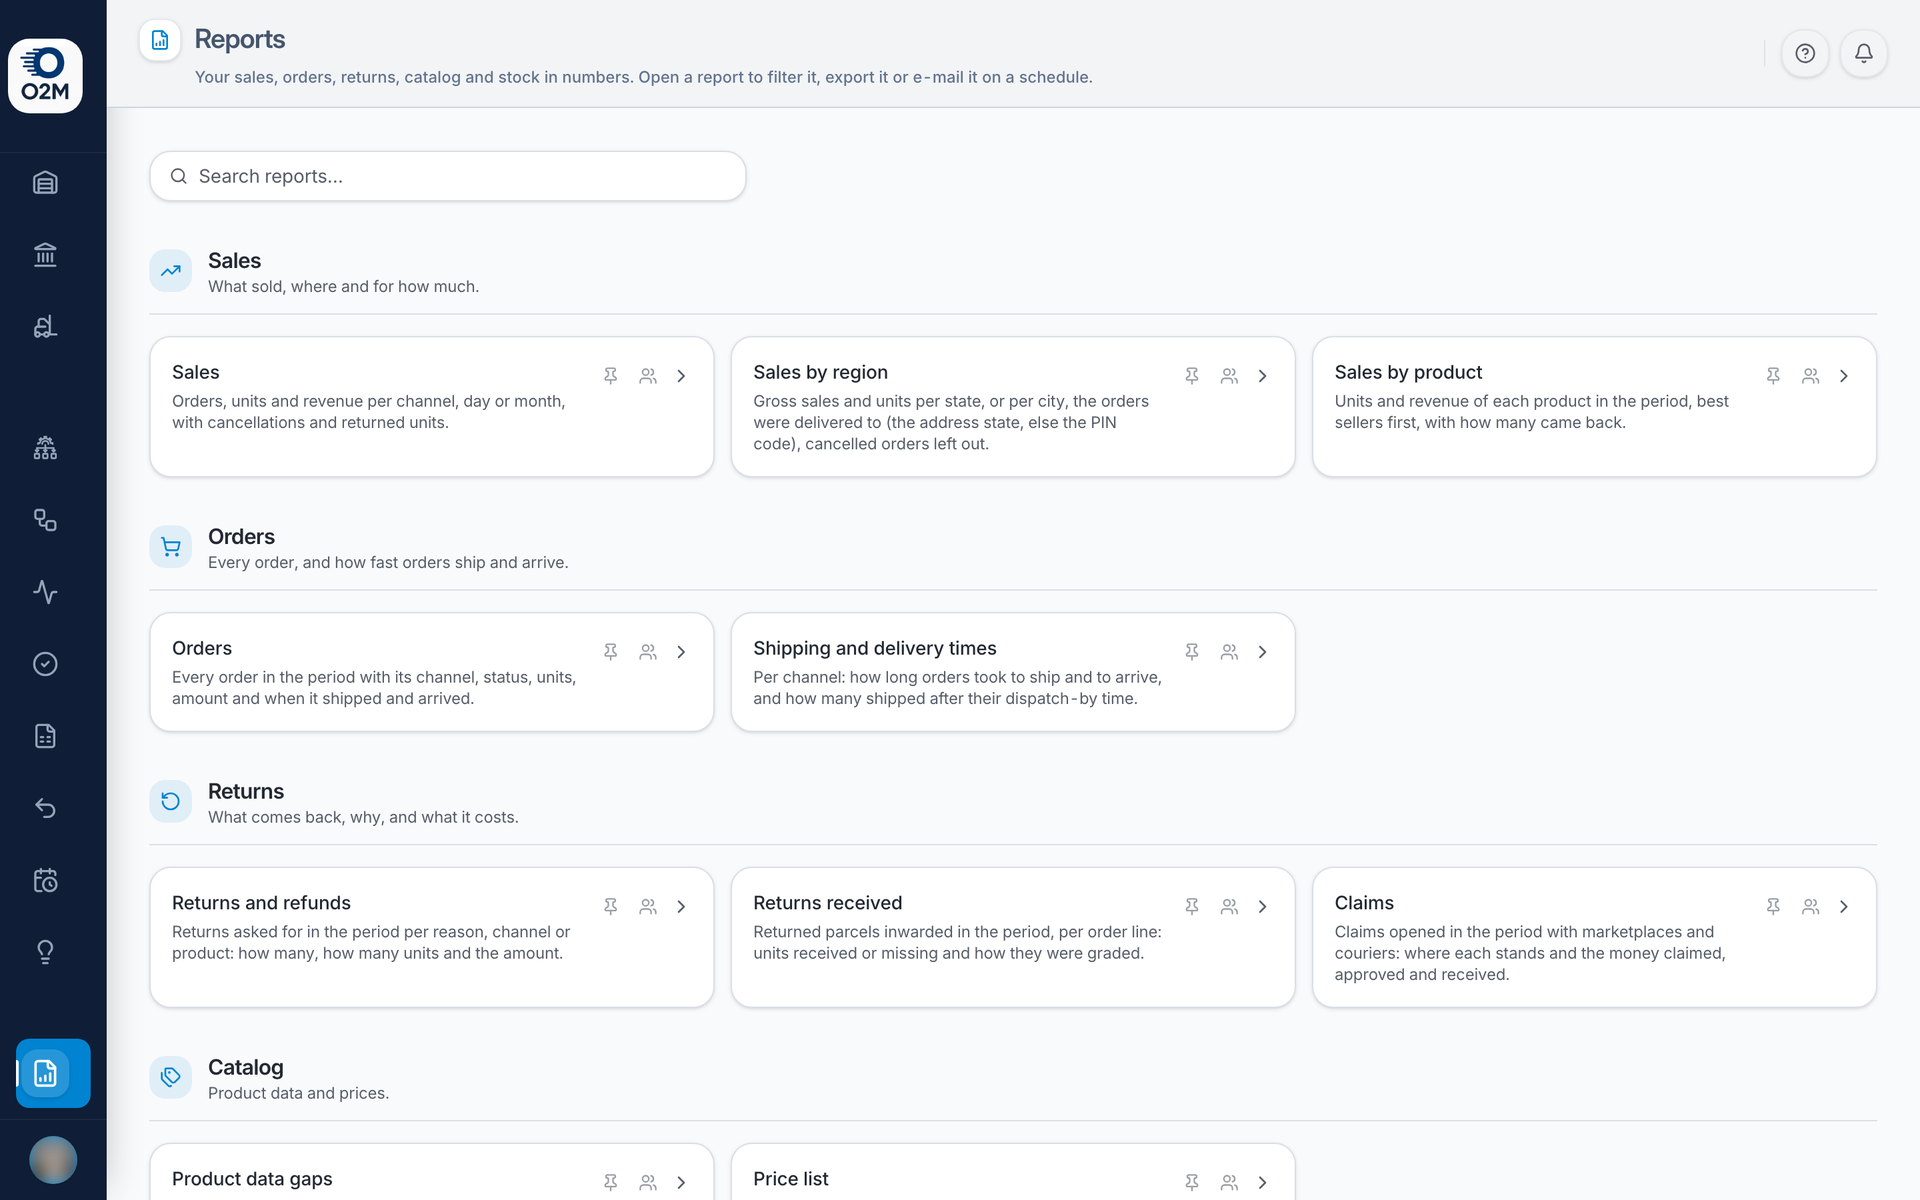
Task: Pin the Orders report card
Action: point(611,652)
